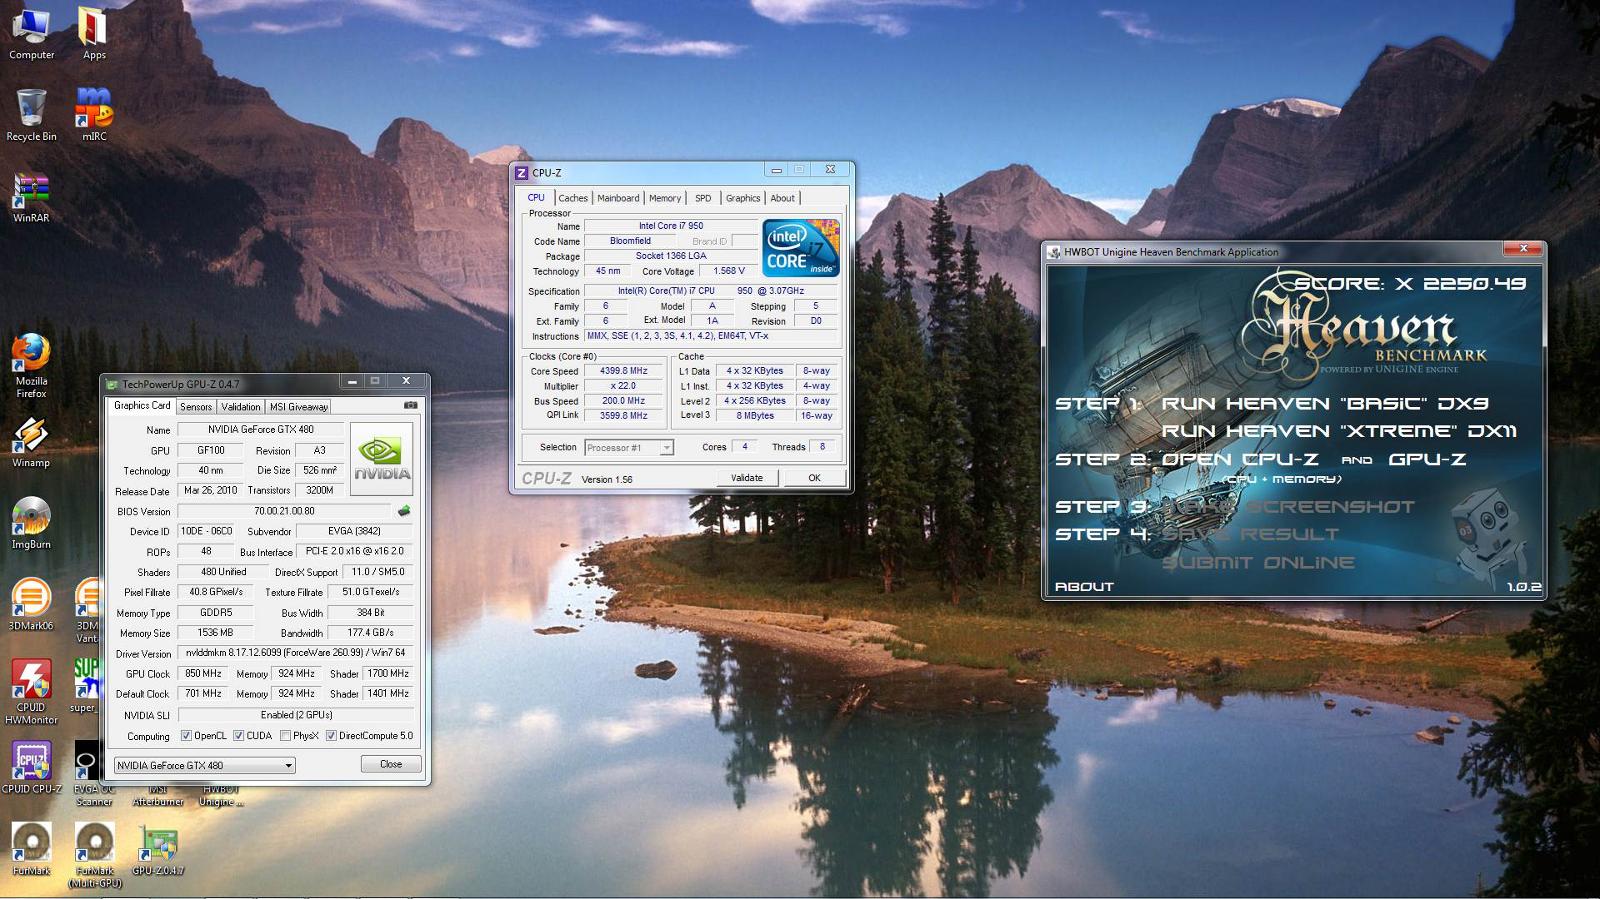Launch FurMark desktop shortcut
The height and width of the screenshot is (899, 1600).
pos(31,849)
